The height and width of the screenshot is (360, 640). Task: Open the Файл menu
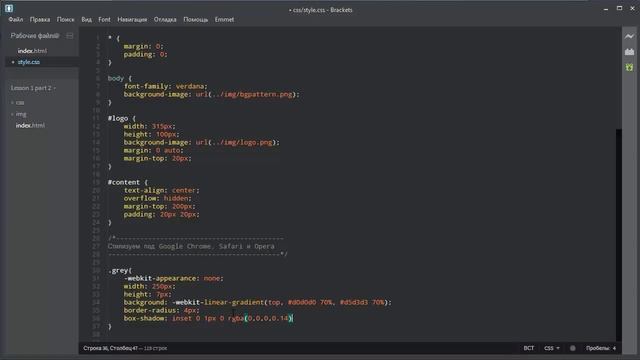(16, 20)
